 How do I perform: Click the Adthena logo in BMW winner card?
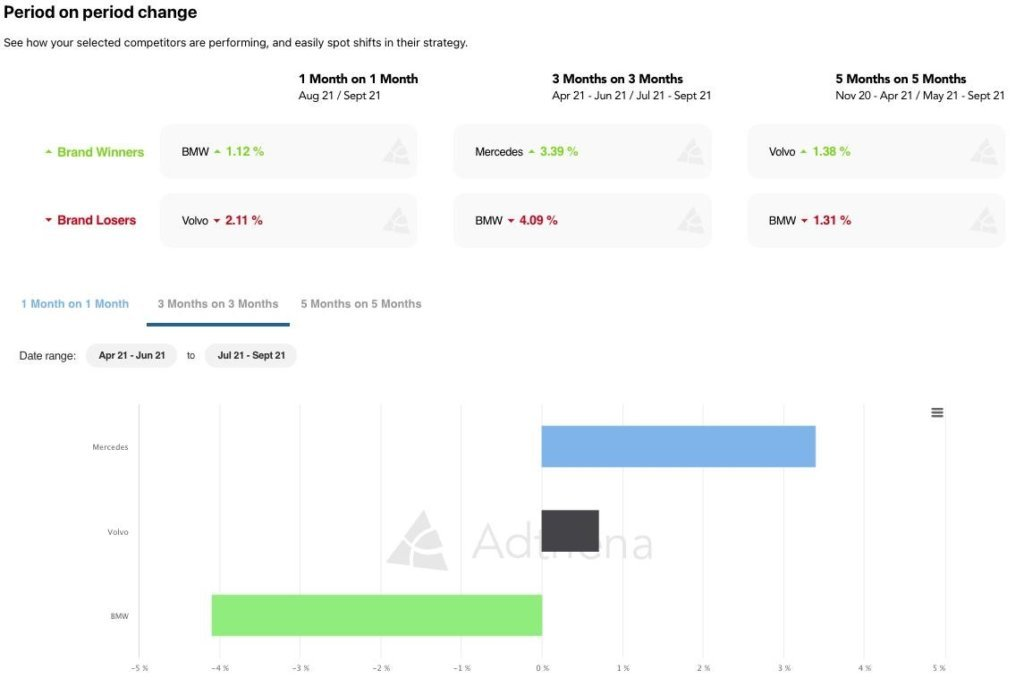[396, 150]
